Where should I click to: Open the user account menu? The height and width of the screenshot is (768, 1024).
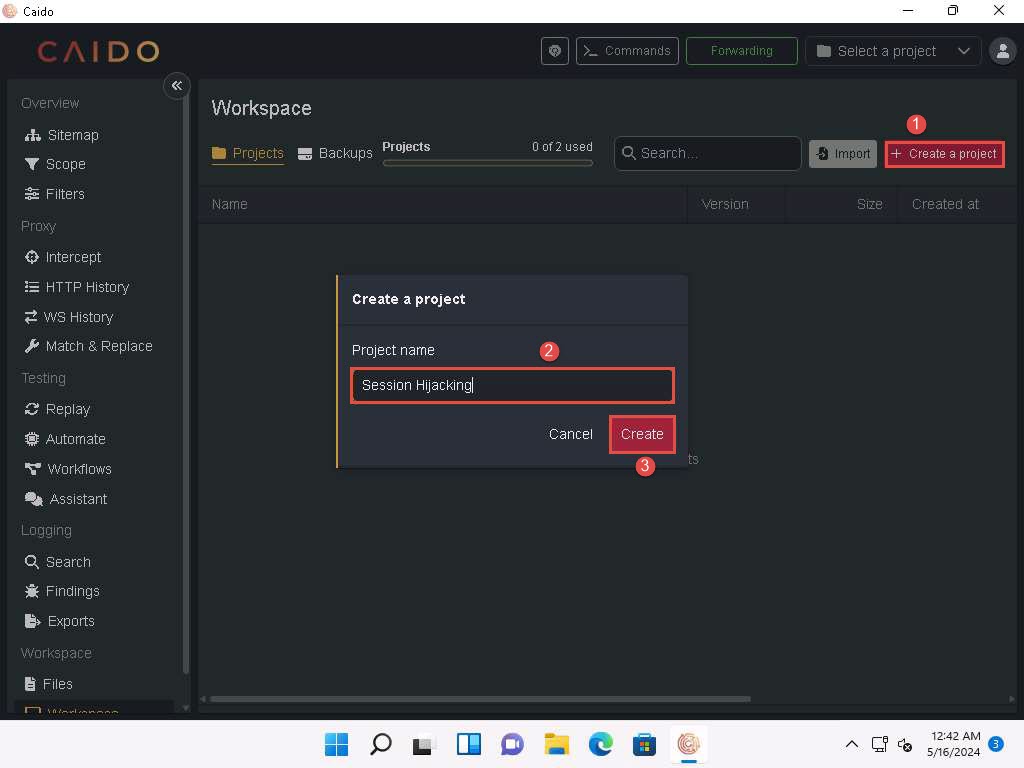(x=1001, y=51)
